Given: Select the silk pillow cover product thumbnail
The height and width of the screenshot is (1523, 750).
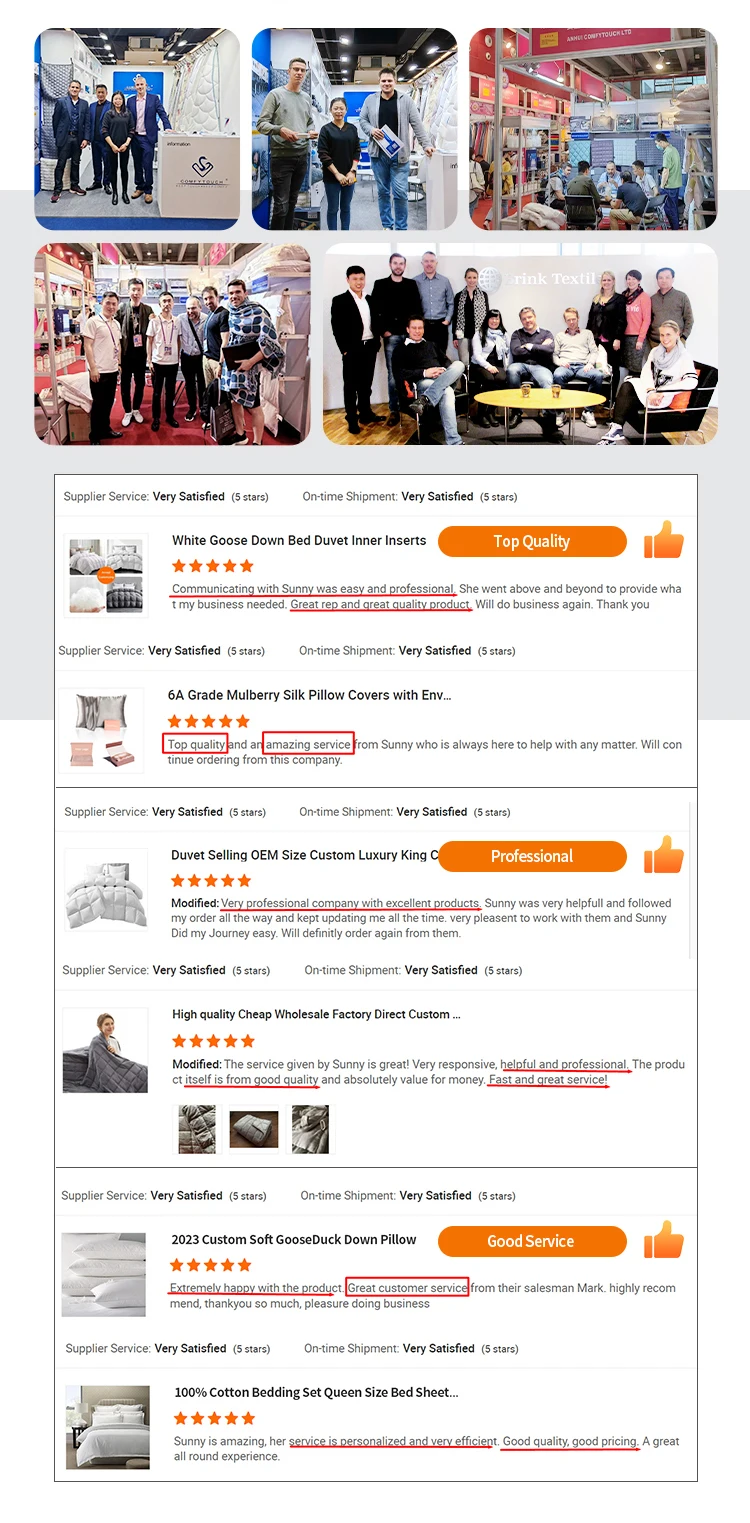Looking at the screenshot, I should [101, 731].
